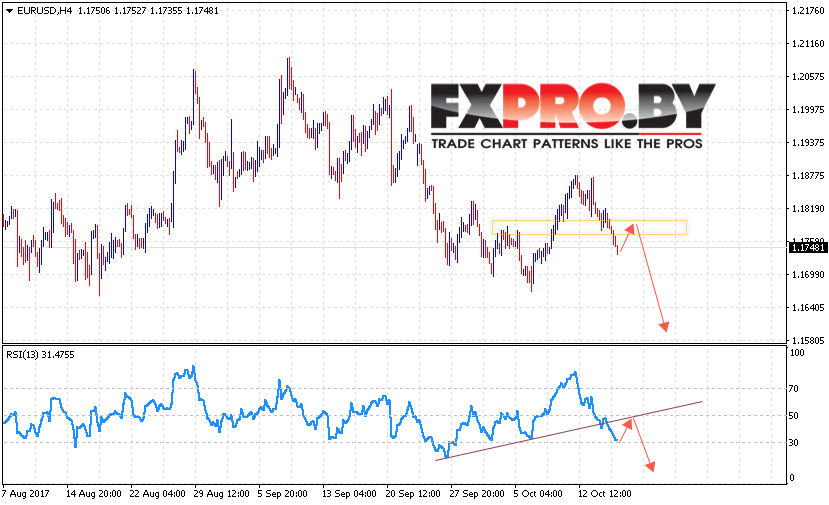The width and height of the screenshot is (829, 505).
Task: Click the 1.16405 price axis label
Action: 808,307
